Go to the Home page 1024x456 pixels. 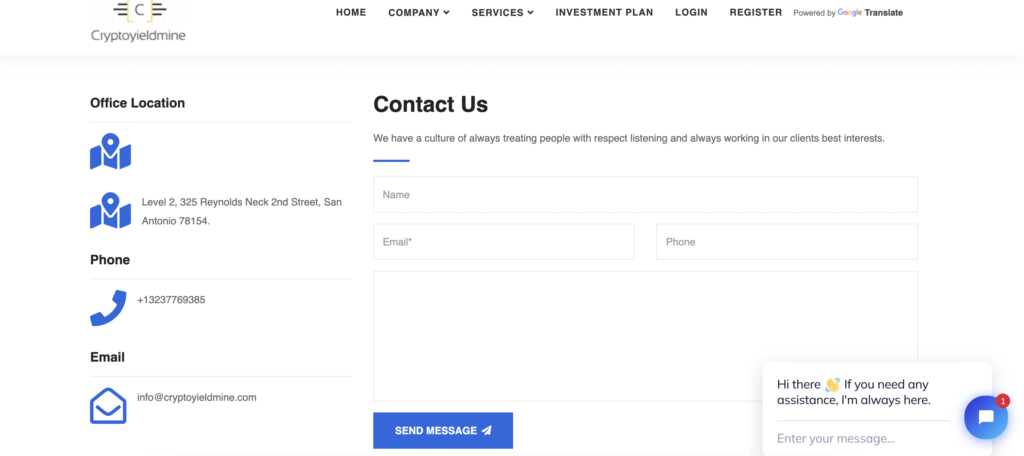(x=351, y=12)
